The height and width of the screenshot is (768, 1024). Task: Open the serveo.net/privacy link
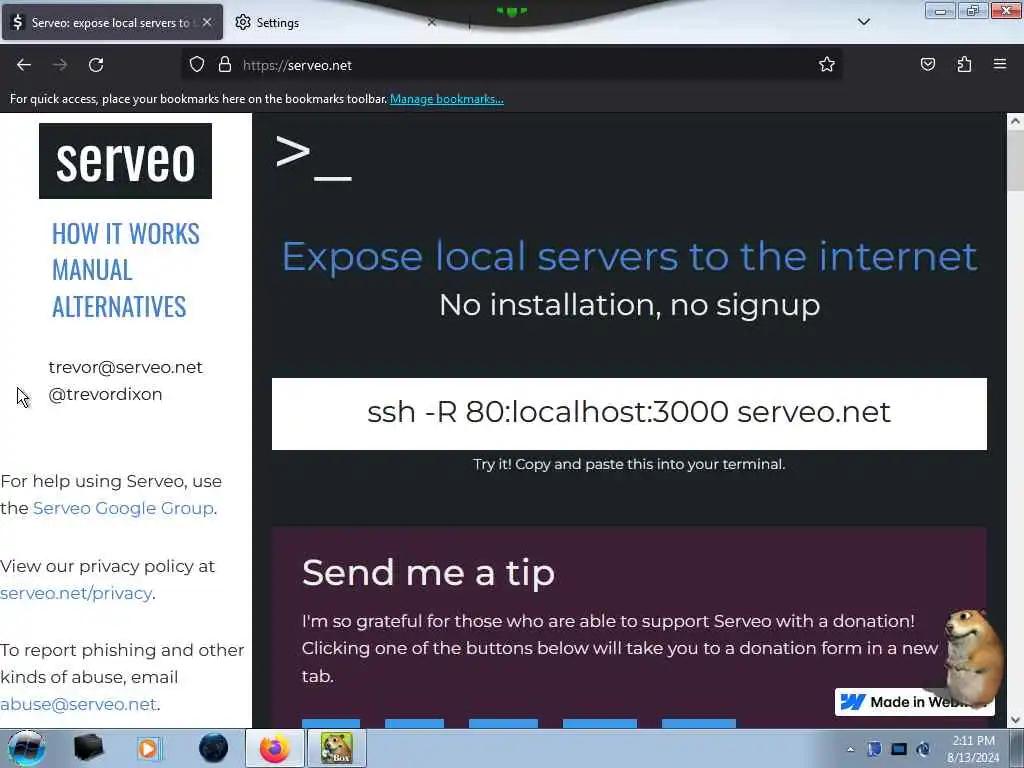coord(76,593)
